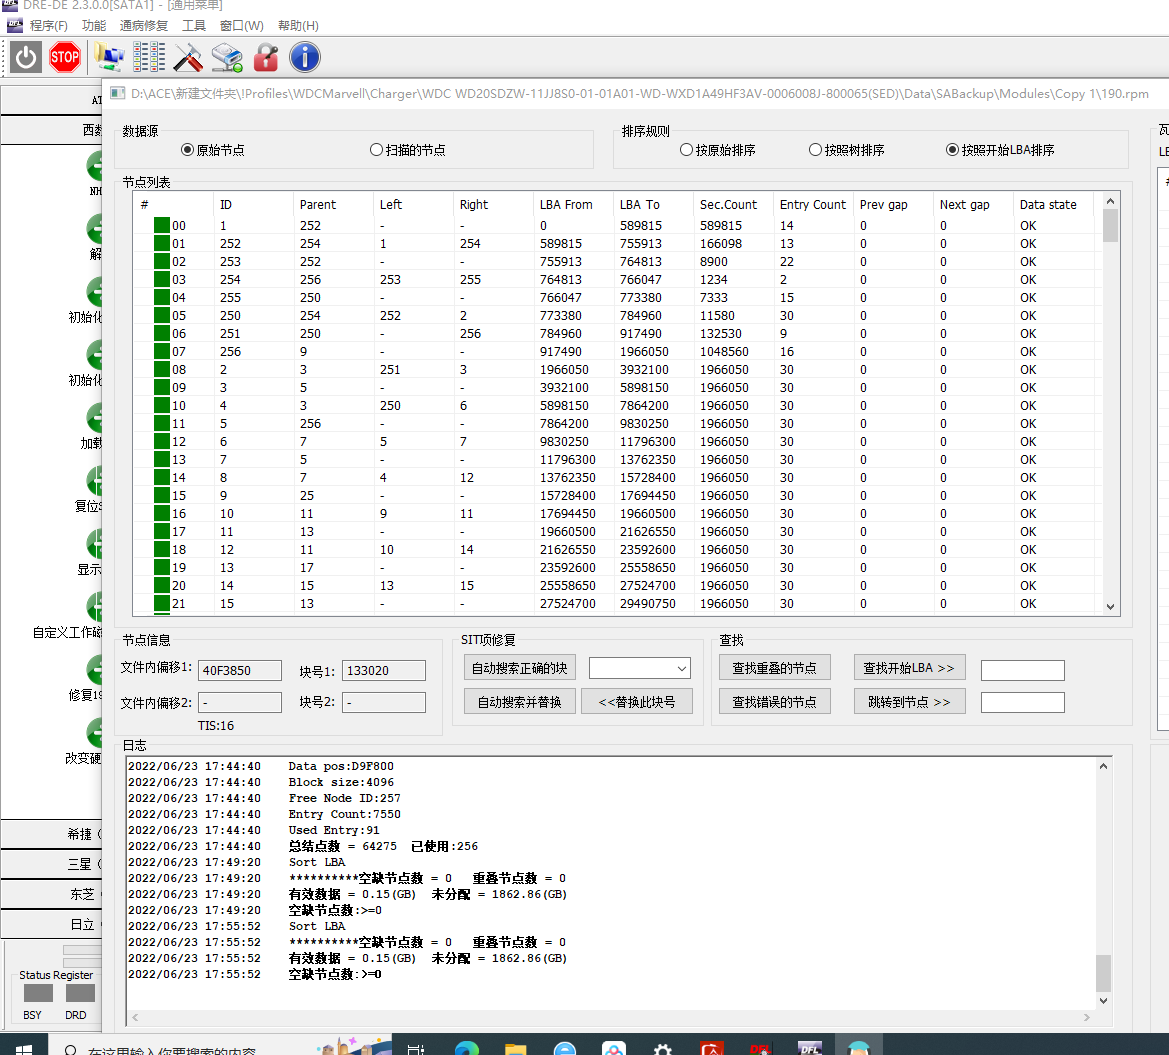
Task: Open the 帮助(H) menu
Action: [x=298, y=25]
